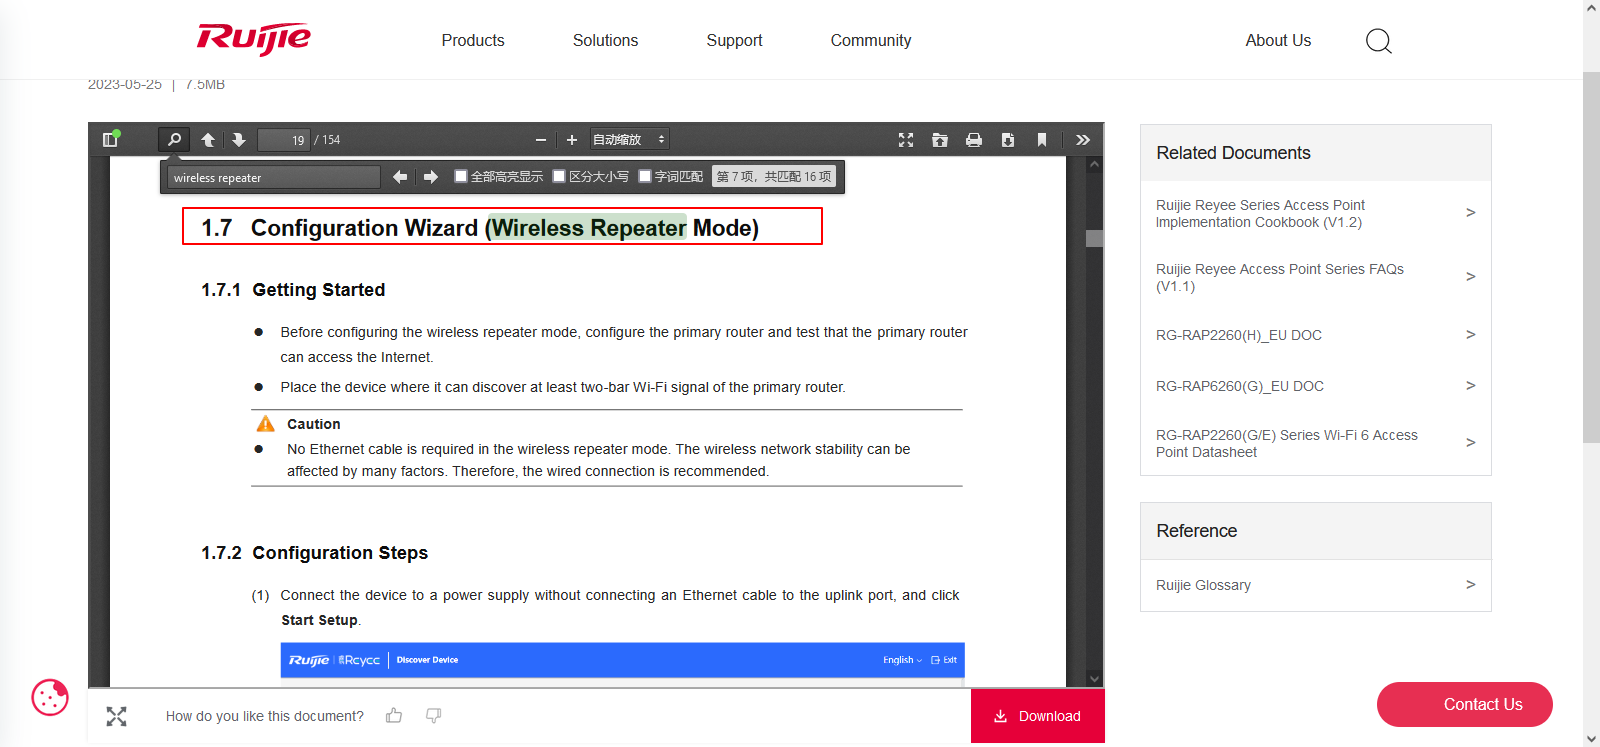Switch PDF to presentation mode

coord(906,140)
